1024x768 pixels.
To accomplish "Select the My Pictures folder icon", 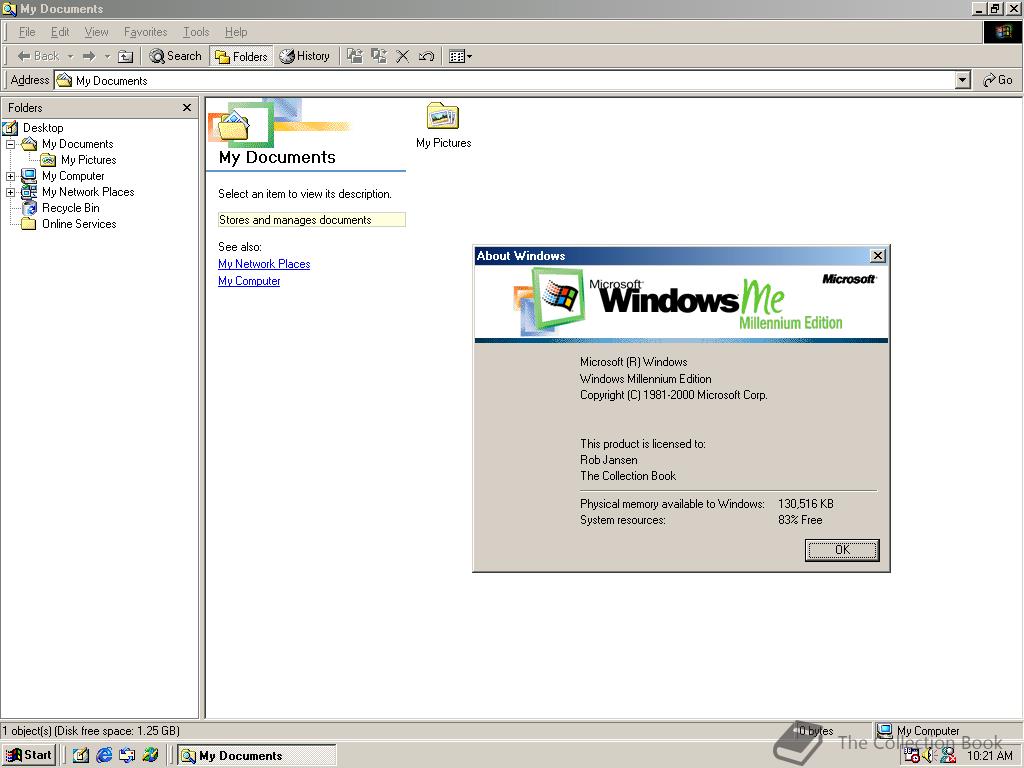I will [x=443, y=117].
